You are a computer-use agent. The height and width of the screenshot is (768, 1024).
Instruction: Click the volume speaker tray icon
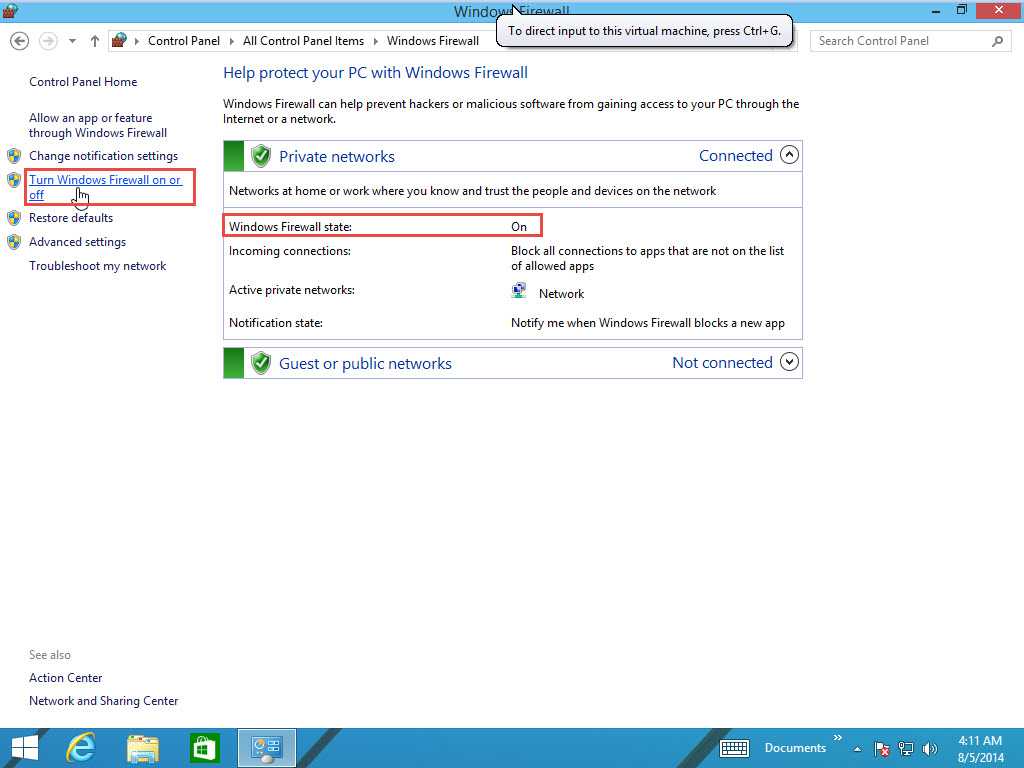[x=930, y=748]
